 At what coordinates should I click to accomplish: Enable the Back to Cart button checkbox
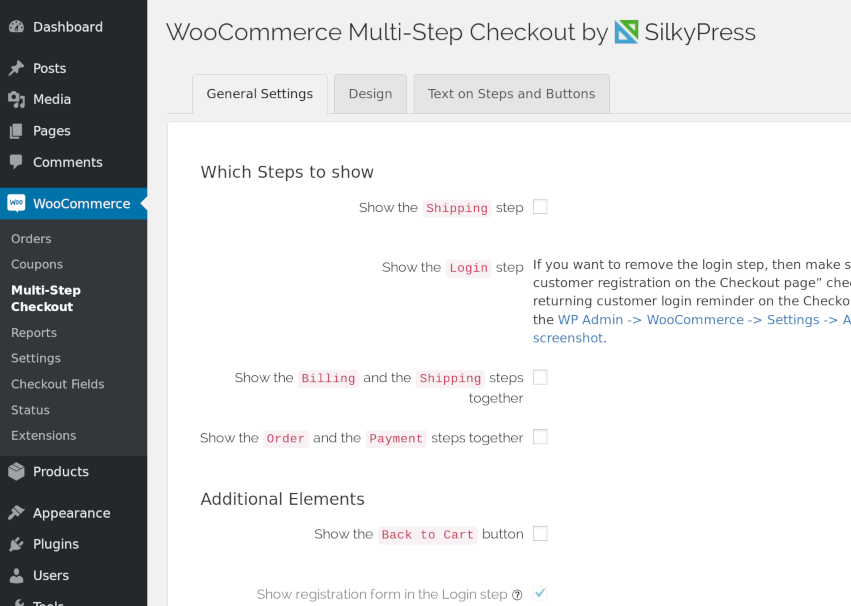click(540, 534)
